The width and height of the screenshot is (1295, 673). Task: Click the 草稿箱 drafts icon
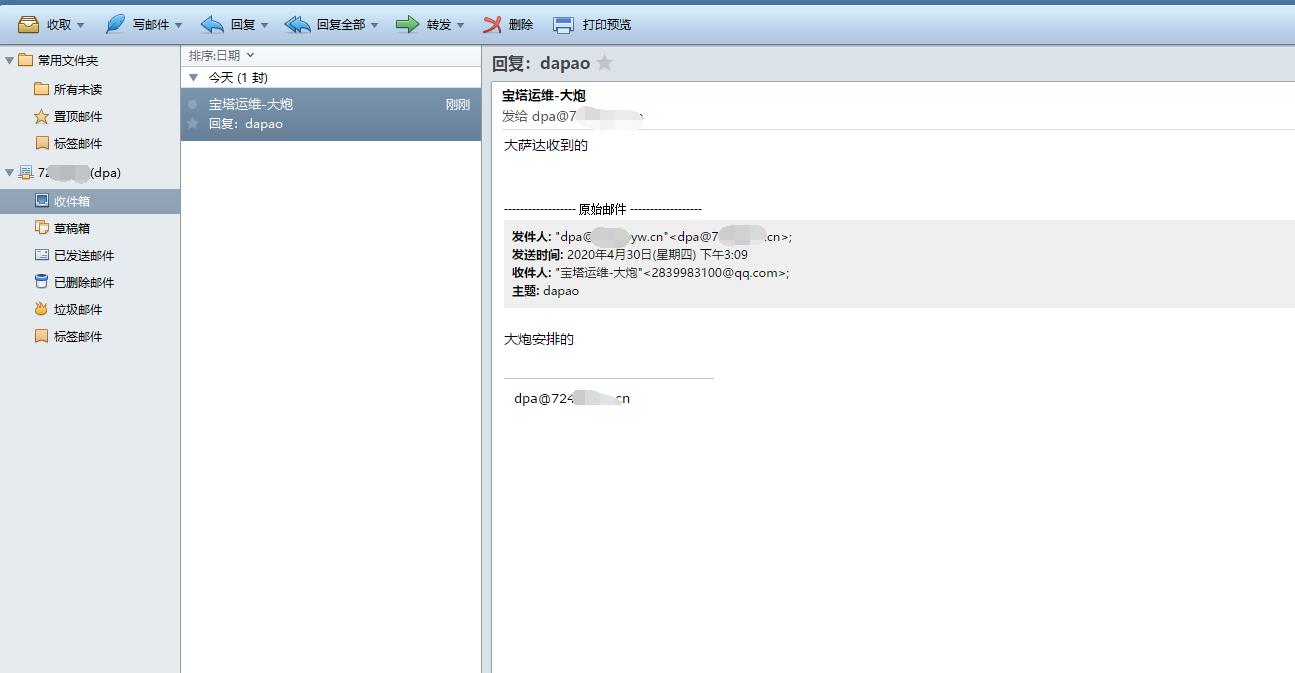(x=41, y=228)
